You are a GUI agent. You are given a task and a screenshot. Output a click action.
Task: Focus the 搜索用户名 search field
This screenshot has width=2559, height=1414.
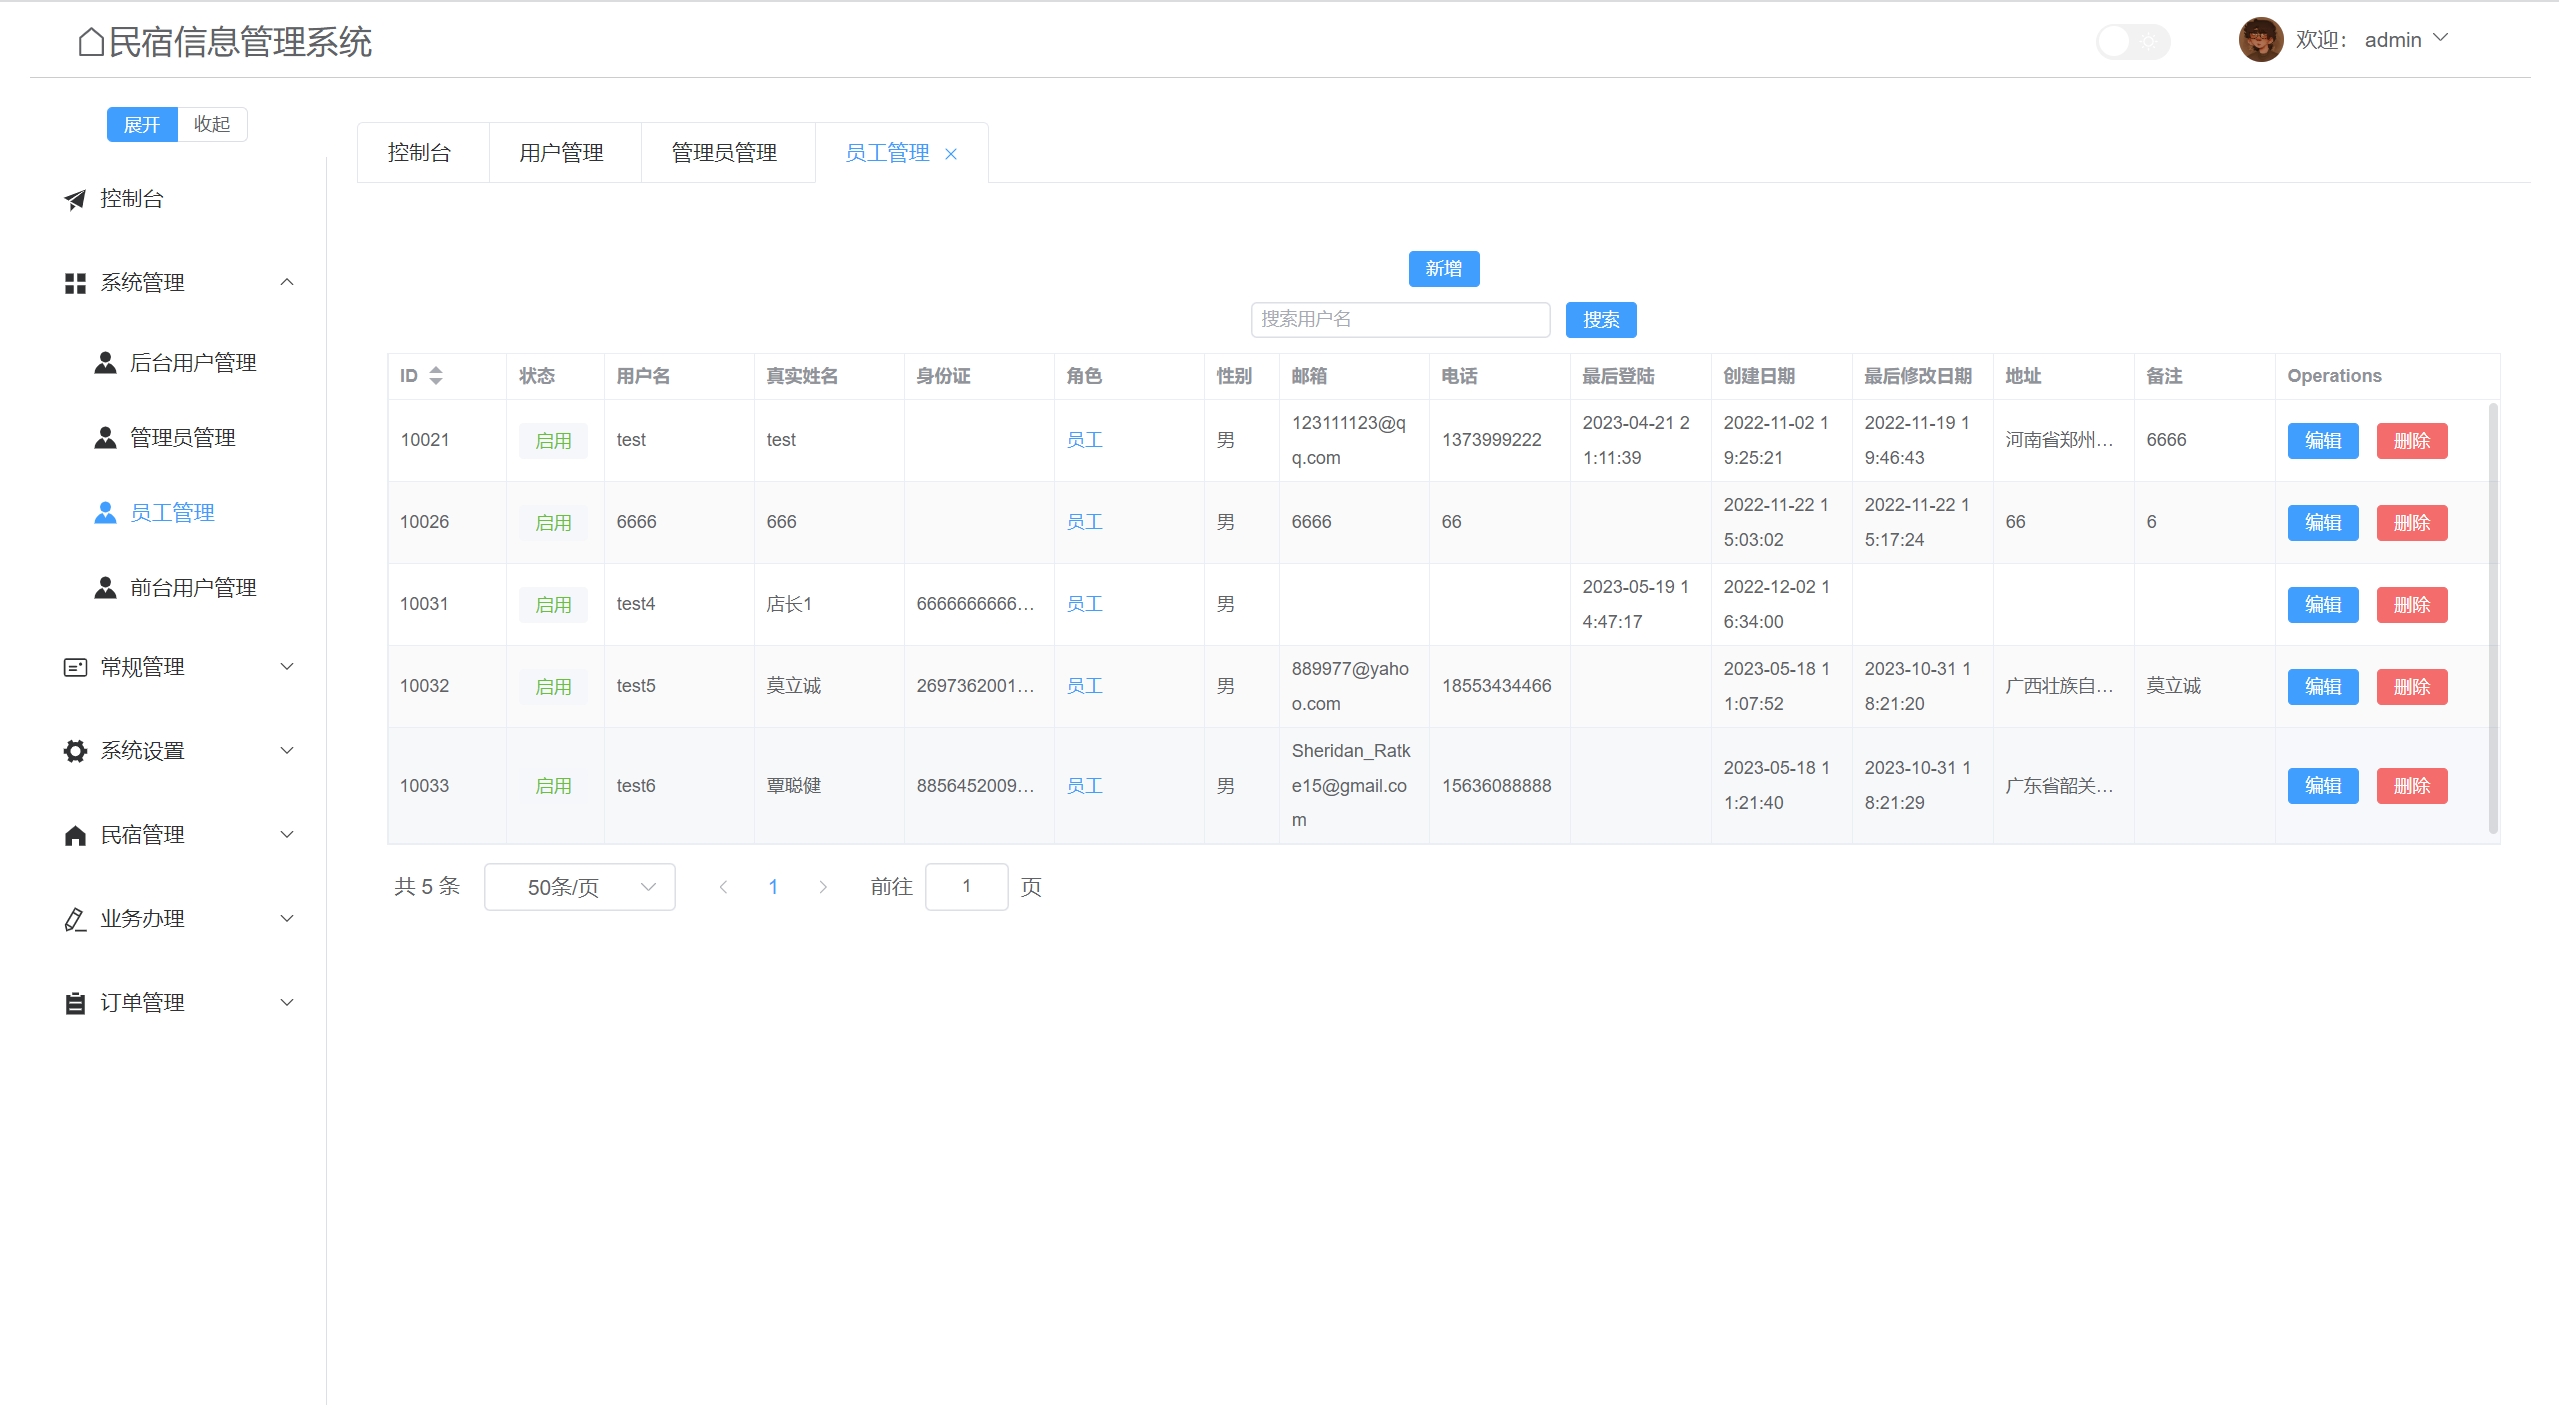[x=1399, y=320]
